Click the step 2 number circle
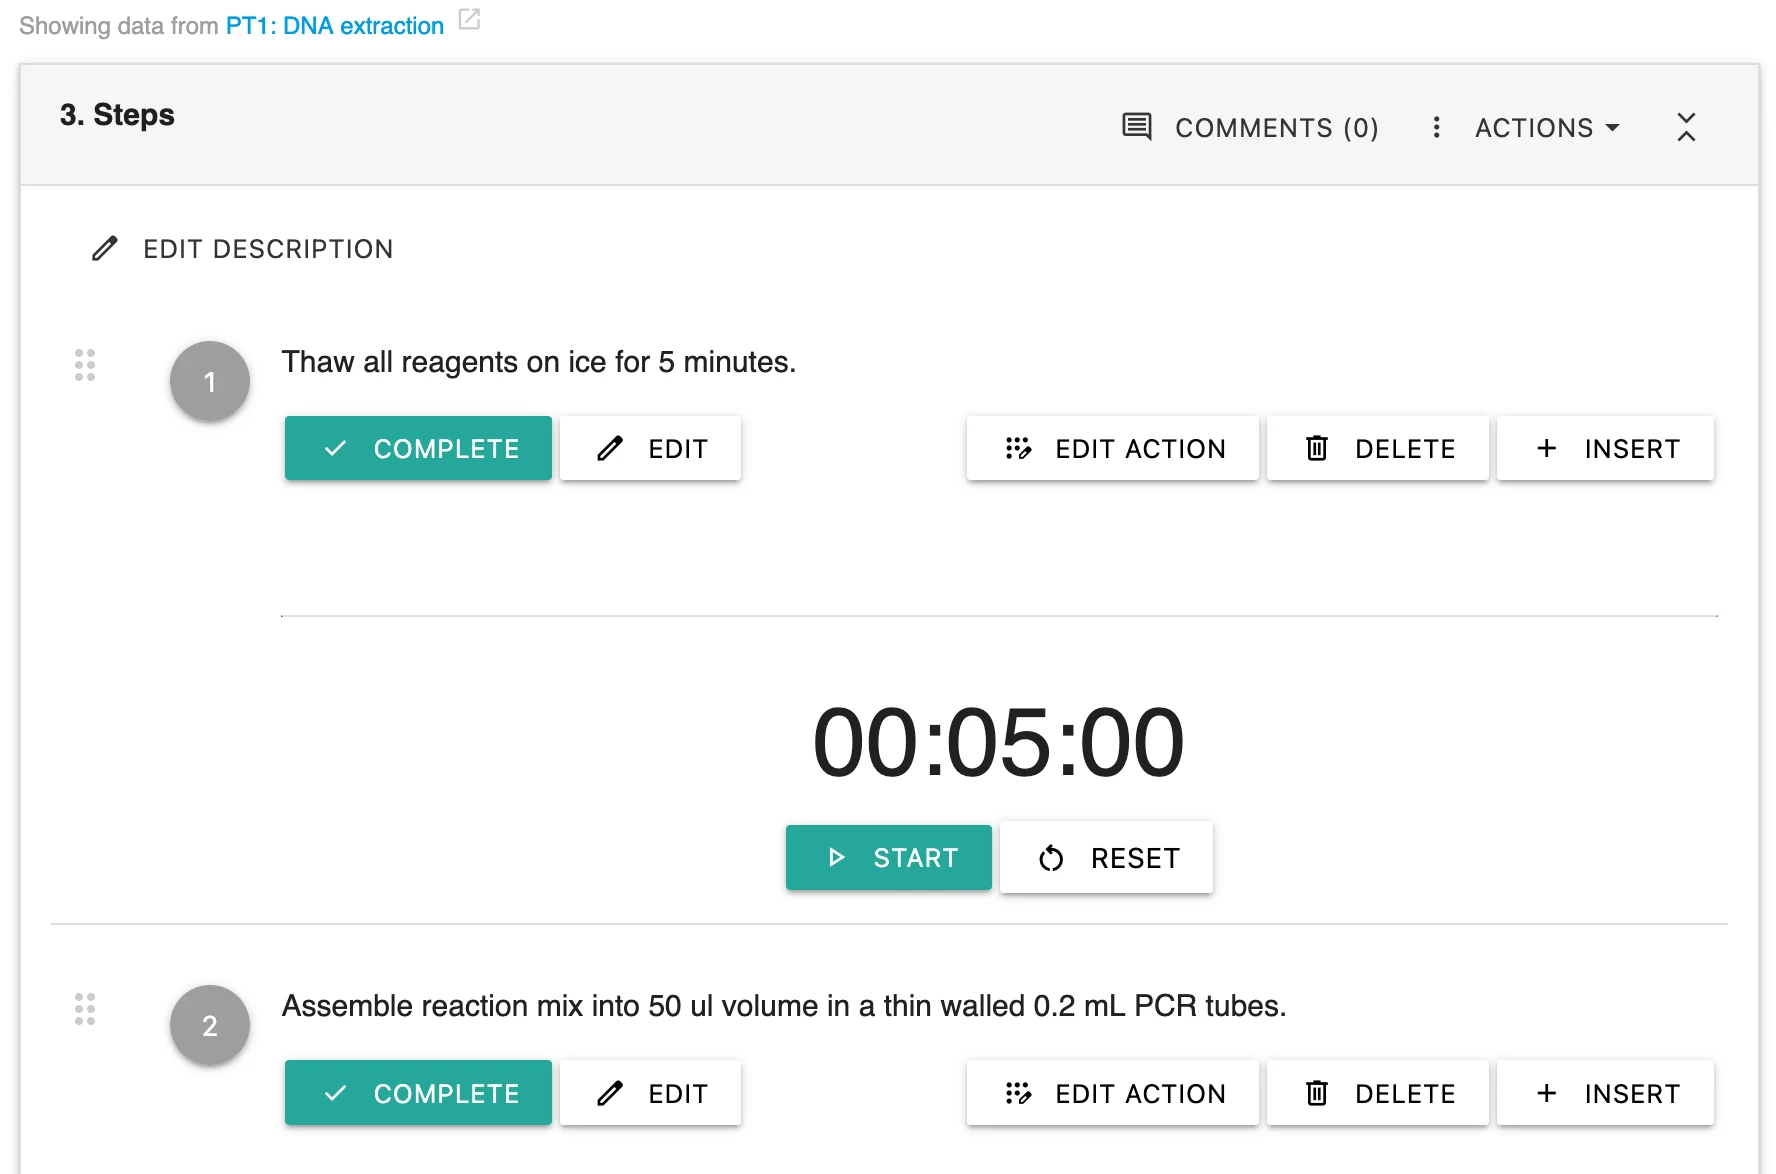Viewport: 1776px width, 1174px height. click(210, 1025)
